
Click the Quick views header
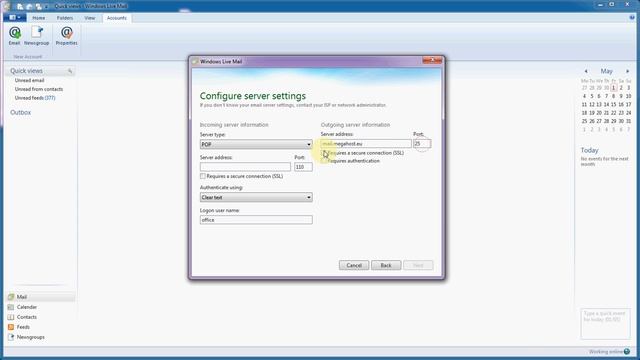click(x=26, y=71)
